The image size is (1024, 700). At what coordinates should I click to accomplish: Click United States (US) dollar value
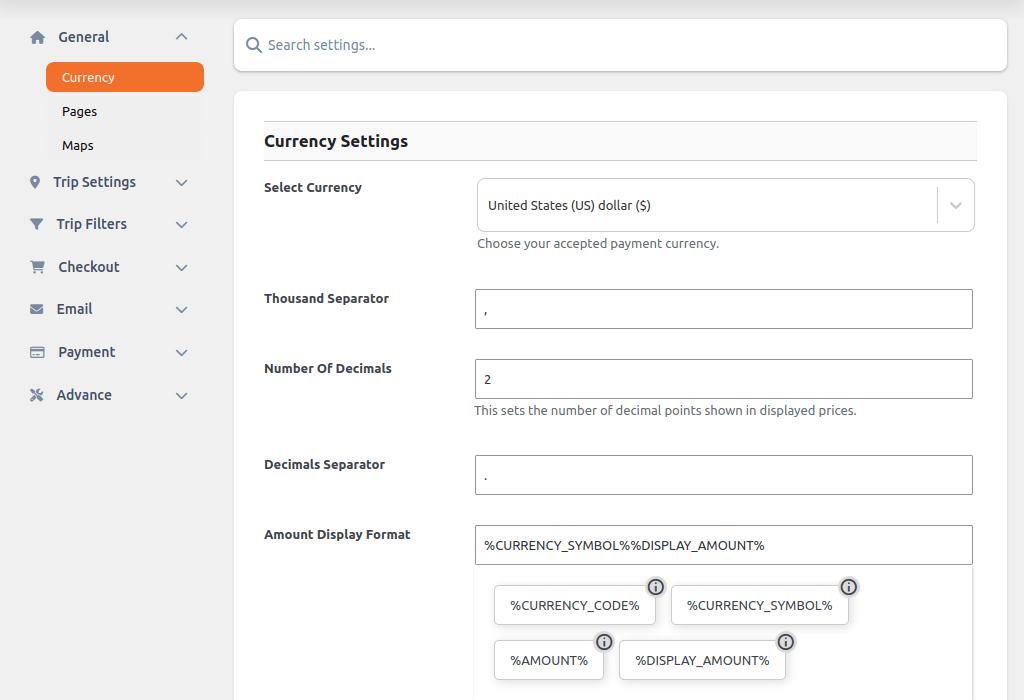569,206
